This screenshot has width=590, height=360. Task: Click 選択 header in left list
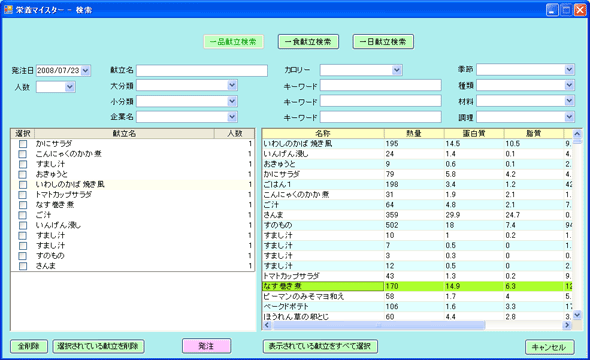[23, 134]
